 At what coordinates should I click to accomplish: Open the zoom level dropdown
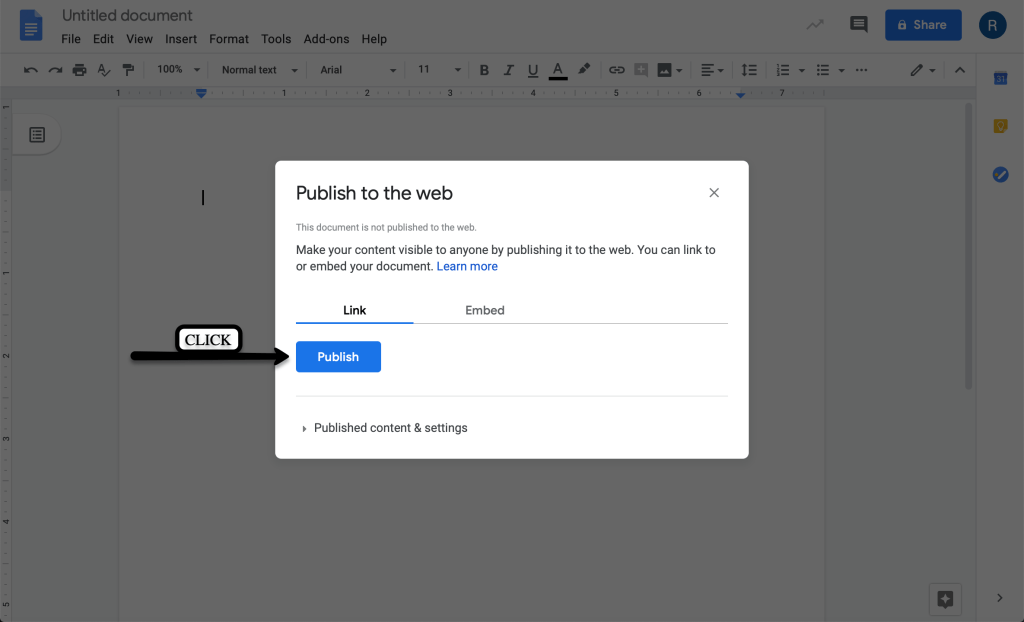coord(178,70)
